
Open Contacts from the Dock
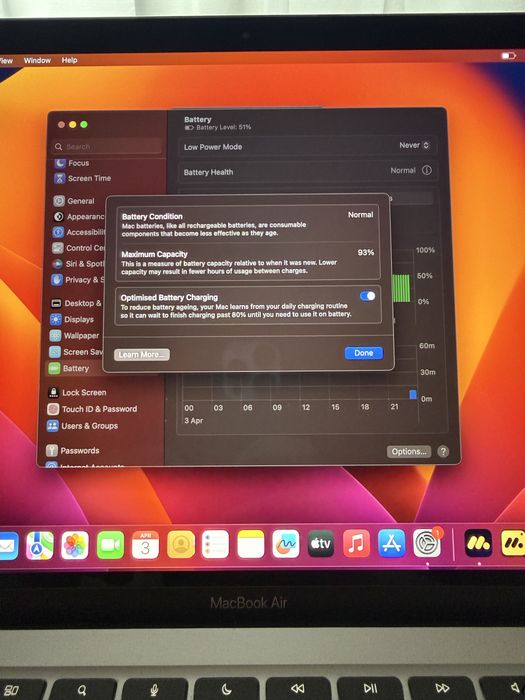tap(181, 544)
